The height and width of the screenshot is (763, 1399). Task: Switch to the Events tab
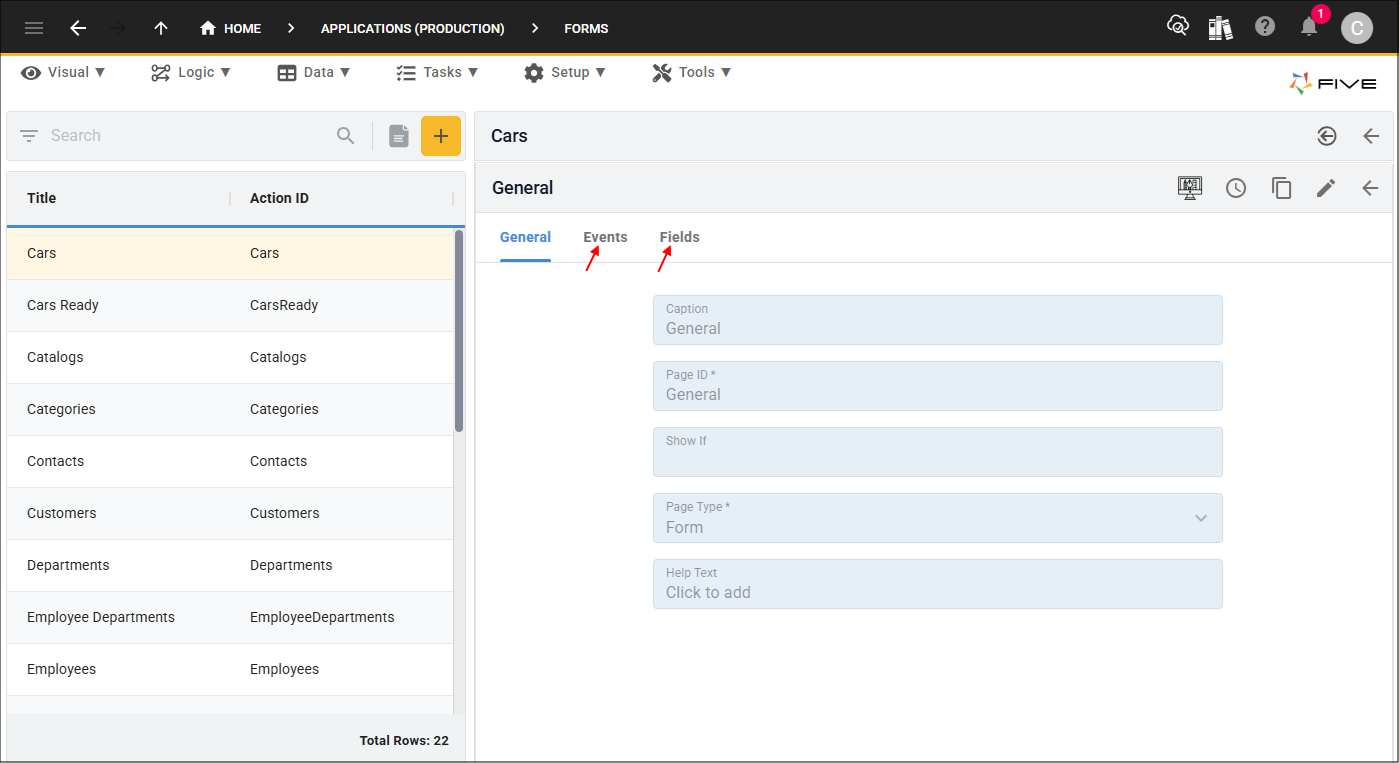click(605, 238)
